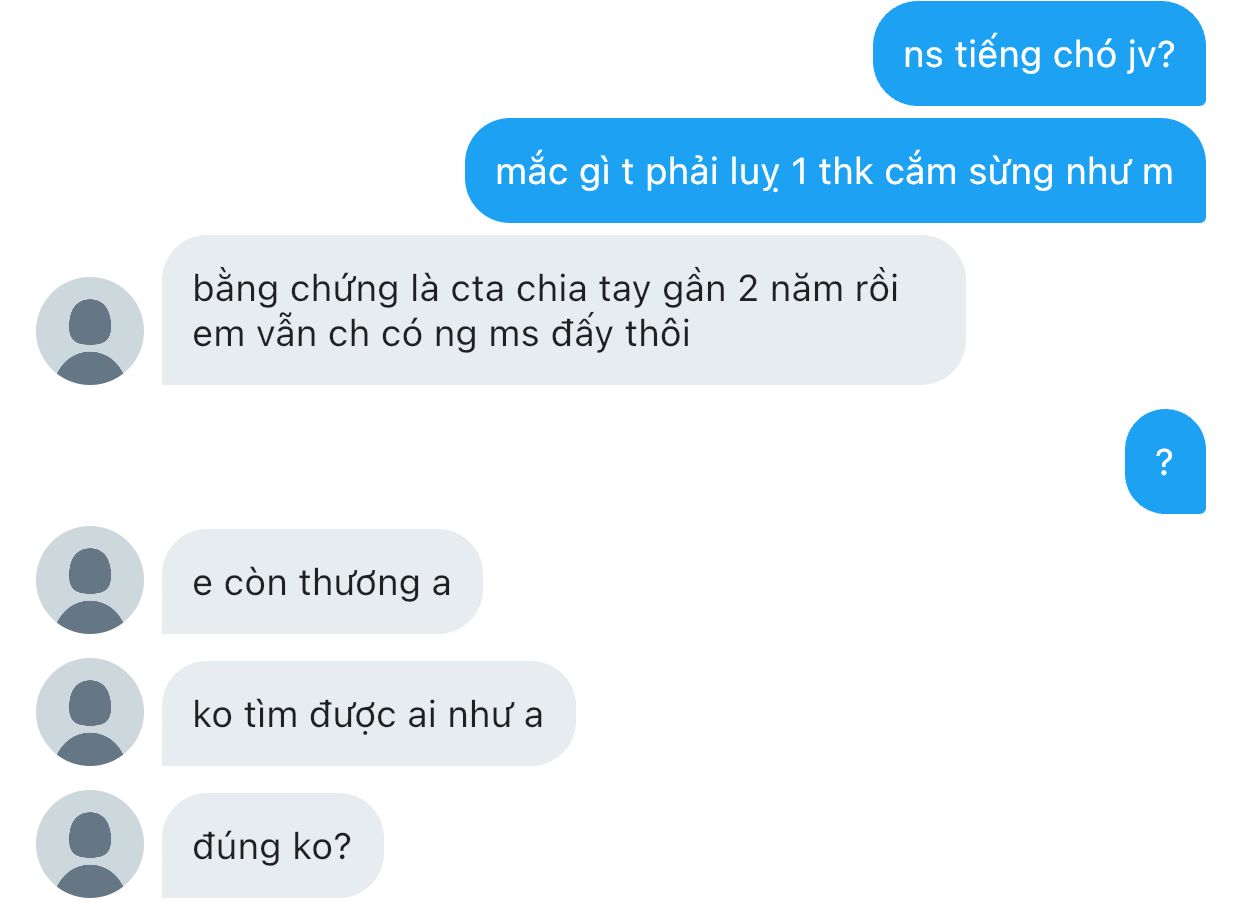Screen dimensions: 1242x915
Task: Click the text line 'em vẫn ch có ng ms đấy thôi'
Action: (441, 334)
